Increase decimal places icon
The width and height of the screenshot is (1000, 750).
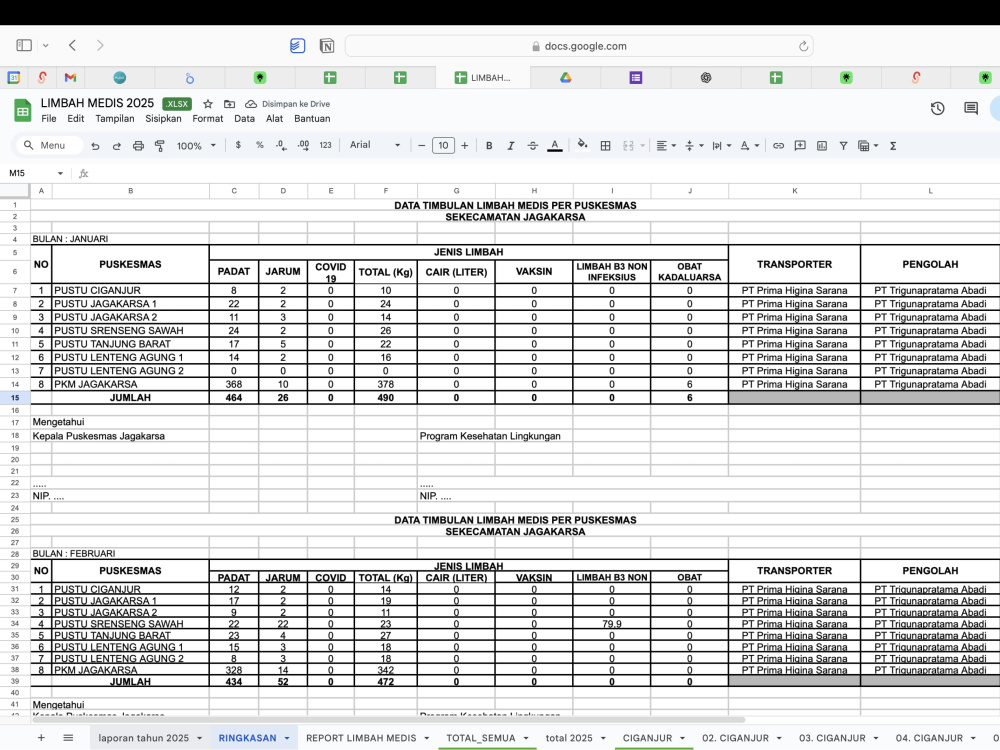coord(304,145)
